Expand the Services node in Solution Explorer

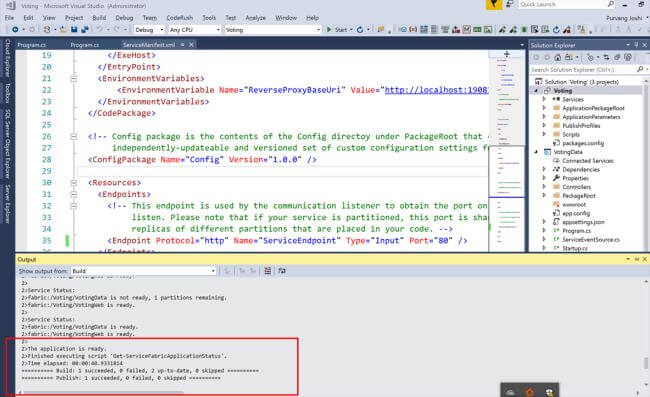coord(544,99)
